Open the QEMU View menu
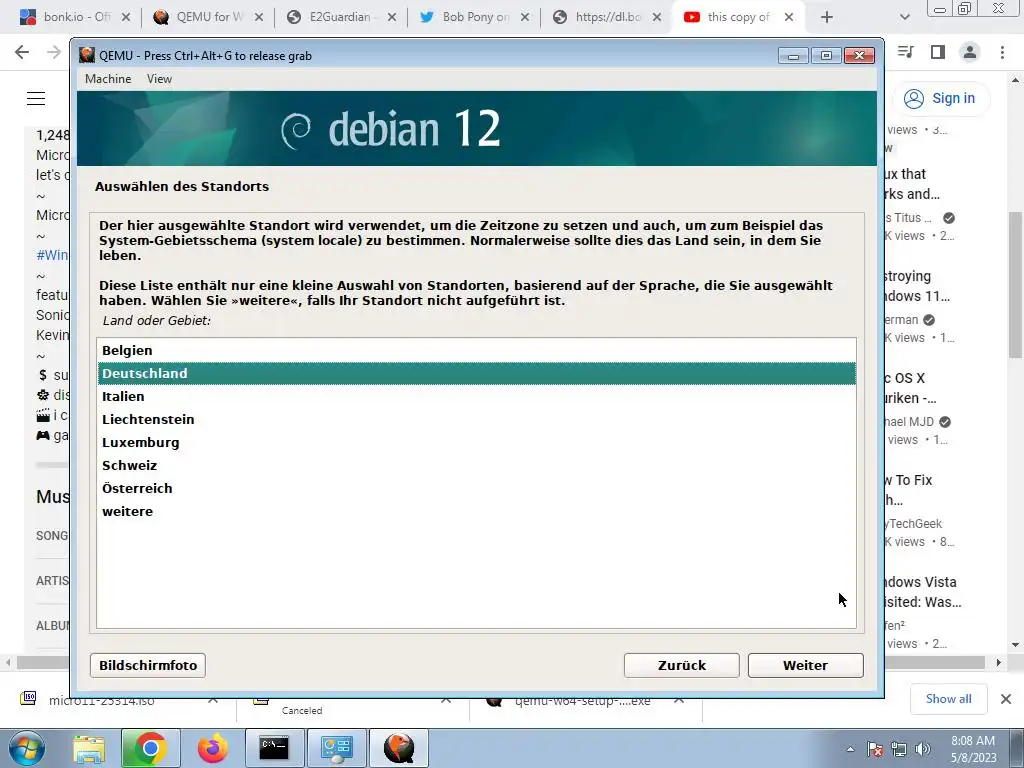Viewport: 1024px width, 768px height. [x=159, y=79]
